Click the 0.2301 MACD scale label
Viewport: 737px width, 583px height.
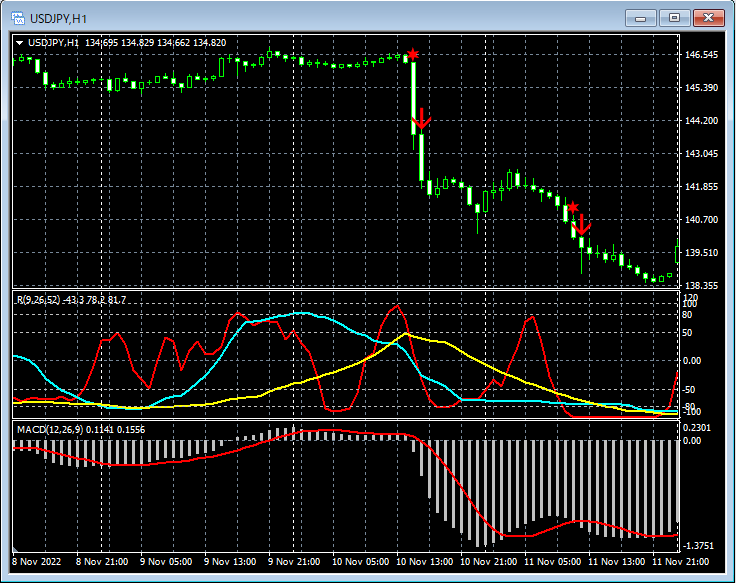click(x=698, y=429)
